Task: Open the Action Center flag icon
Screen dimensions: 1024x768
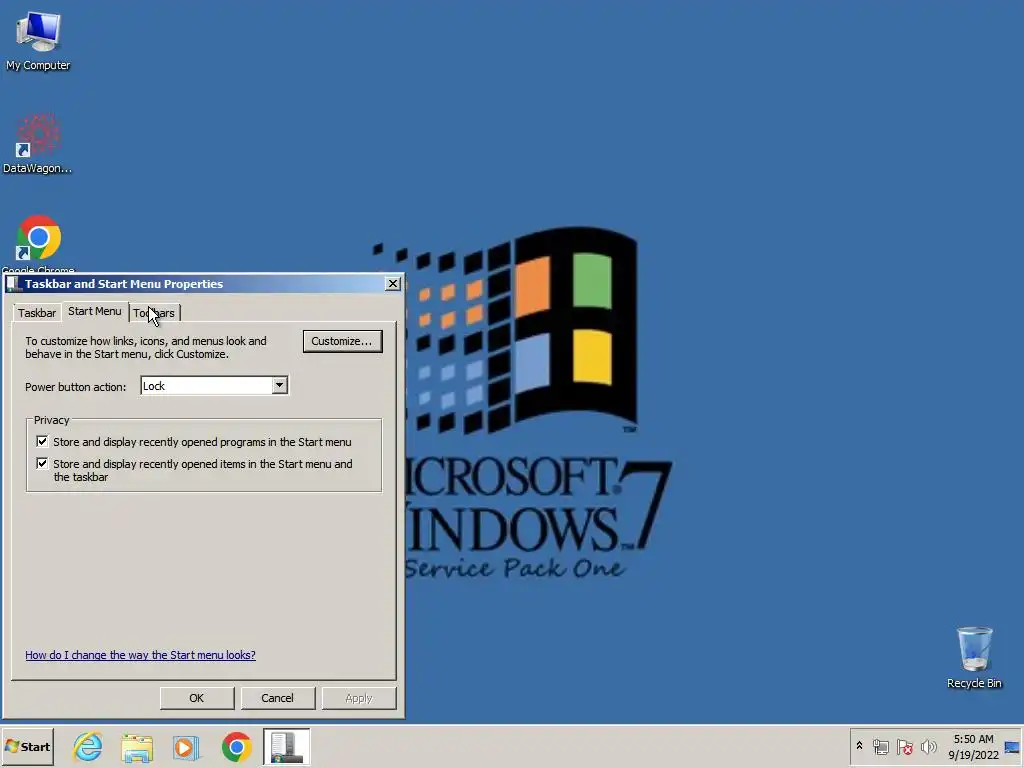Action: pyautogui.click(x=904, y=746)
